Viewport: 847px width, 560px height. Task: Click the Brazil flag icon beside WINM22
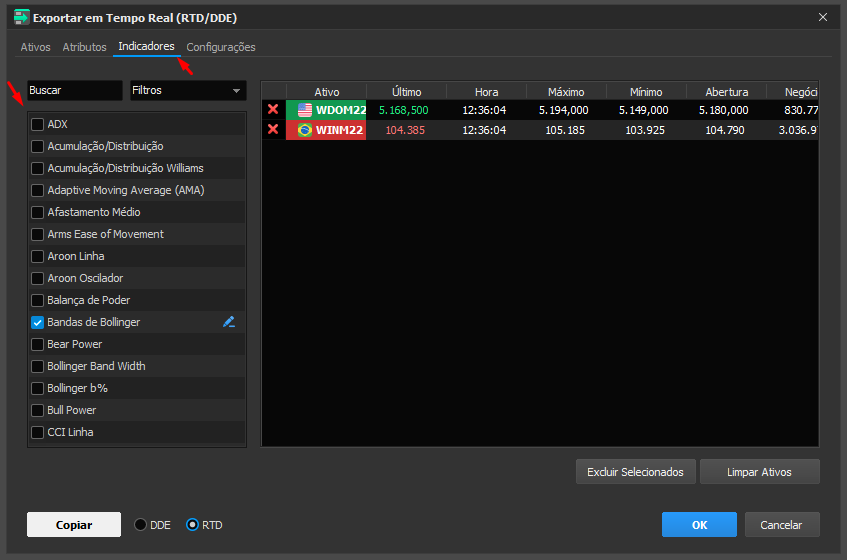(x=305, y=130)
